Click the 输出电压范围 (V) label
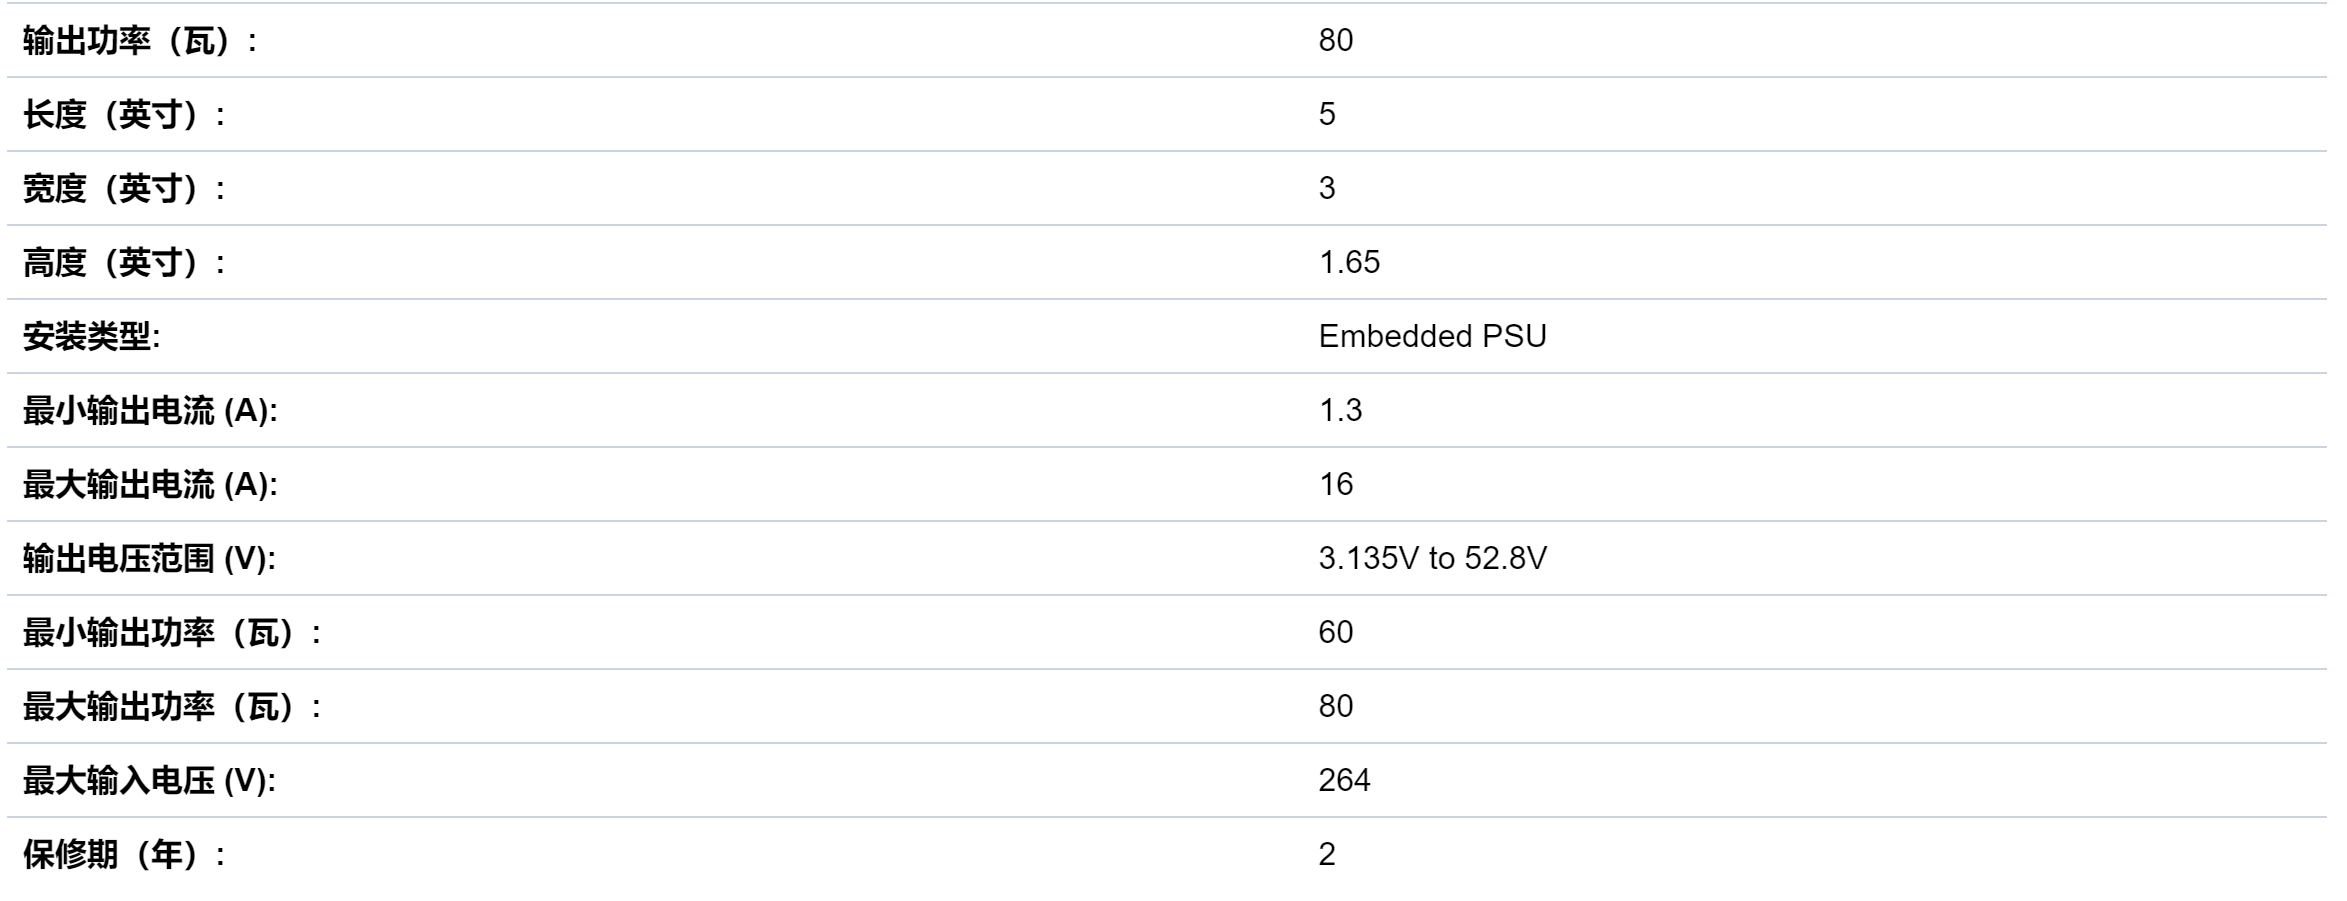Screen dimensions: 2347x901 click(x=149, y=559)
